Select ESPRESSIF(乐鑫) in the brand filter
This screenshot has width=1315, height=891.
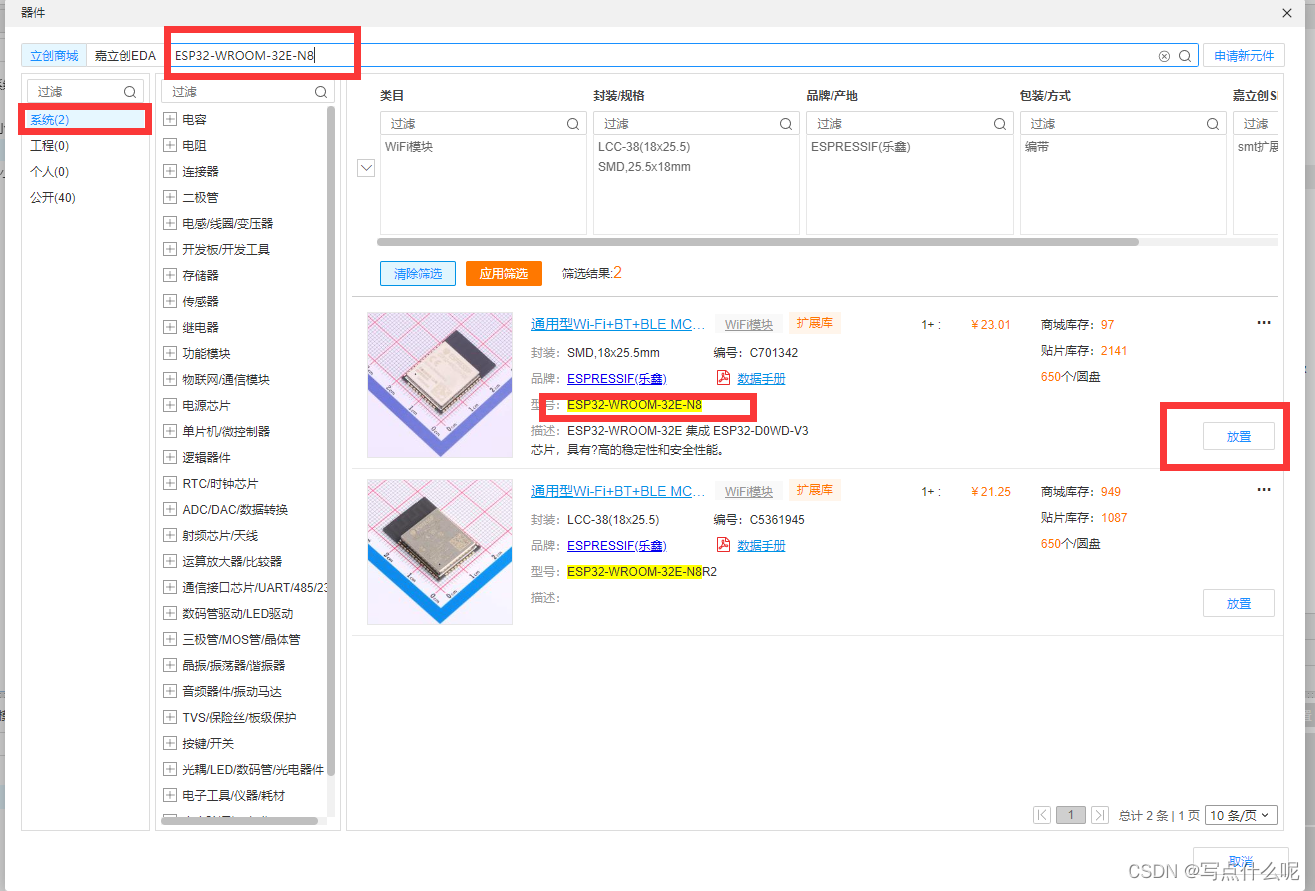861,147
